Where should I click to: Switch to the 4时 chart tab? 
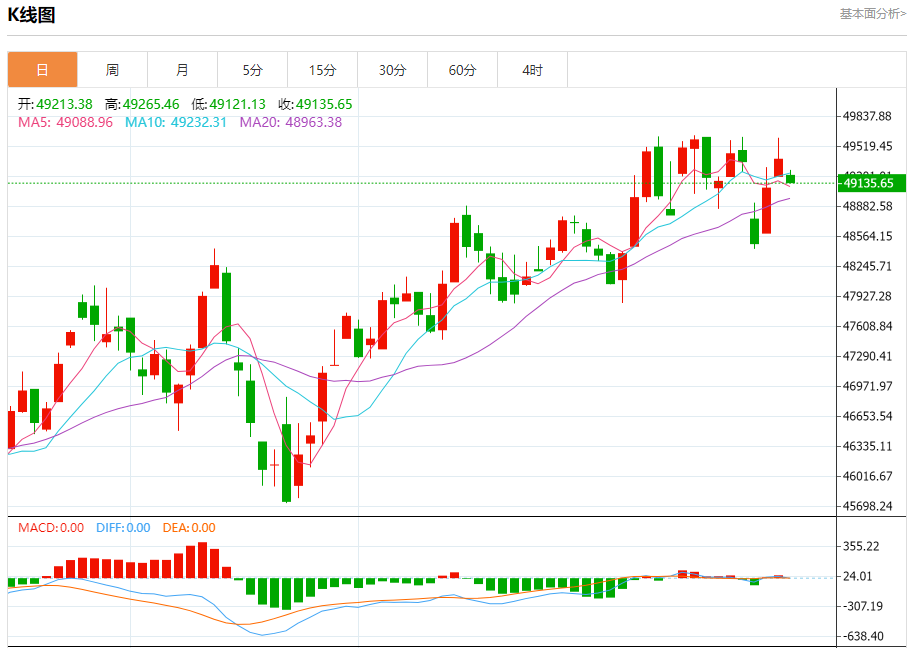[x=532, y=70]
